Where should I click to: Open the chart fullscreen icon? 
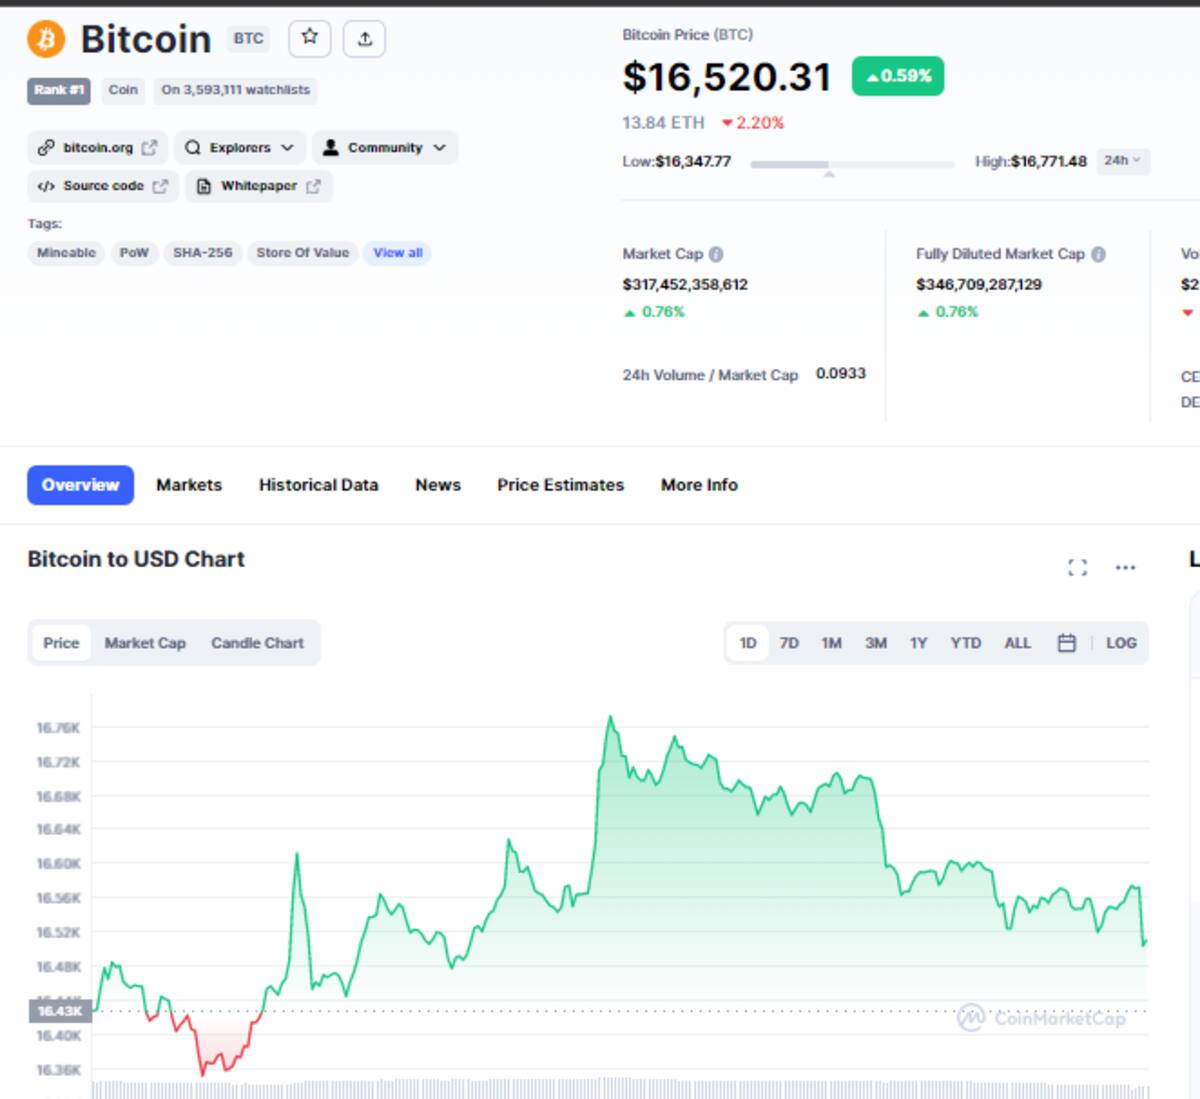1077,568
